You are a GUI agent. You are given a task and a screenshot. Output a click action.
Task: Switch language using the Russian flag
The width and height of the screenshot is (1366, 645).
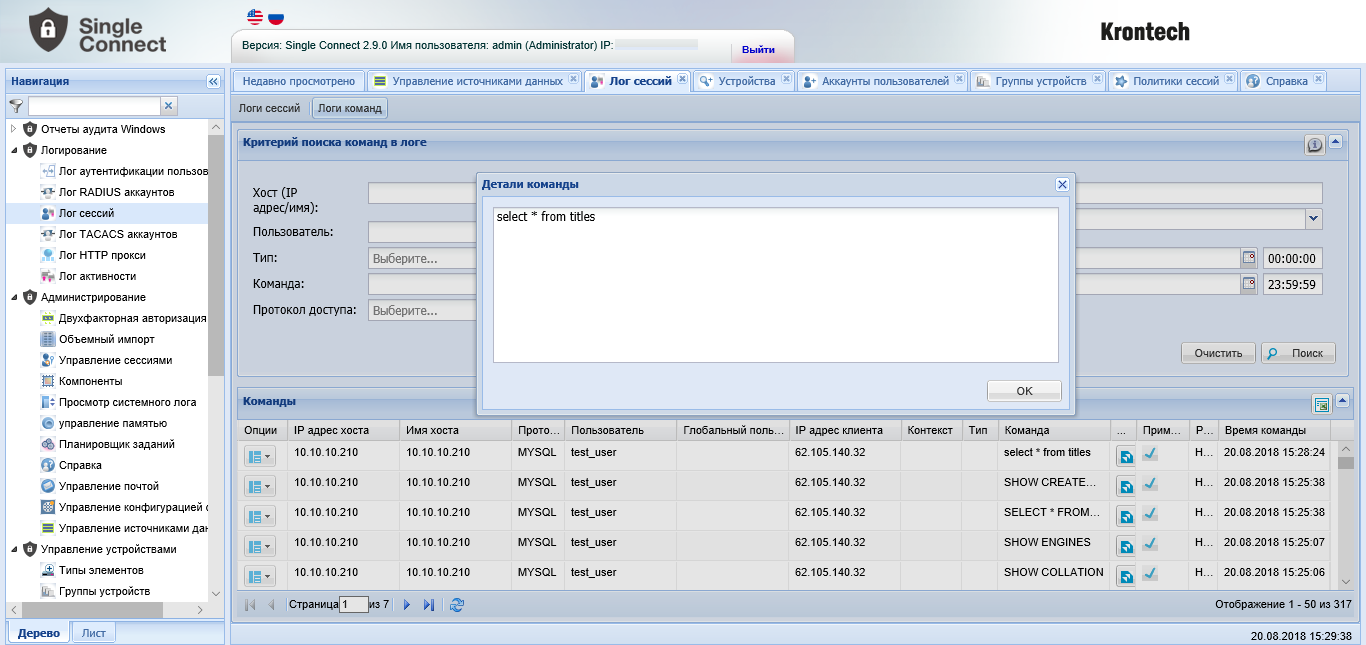tap(276, 17)
